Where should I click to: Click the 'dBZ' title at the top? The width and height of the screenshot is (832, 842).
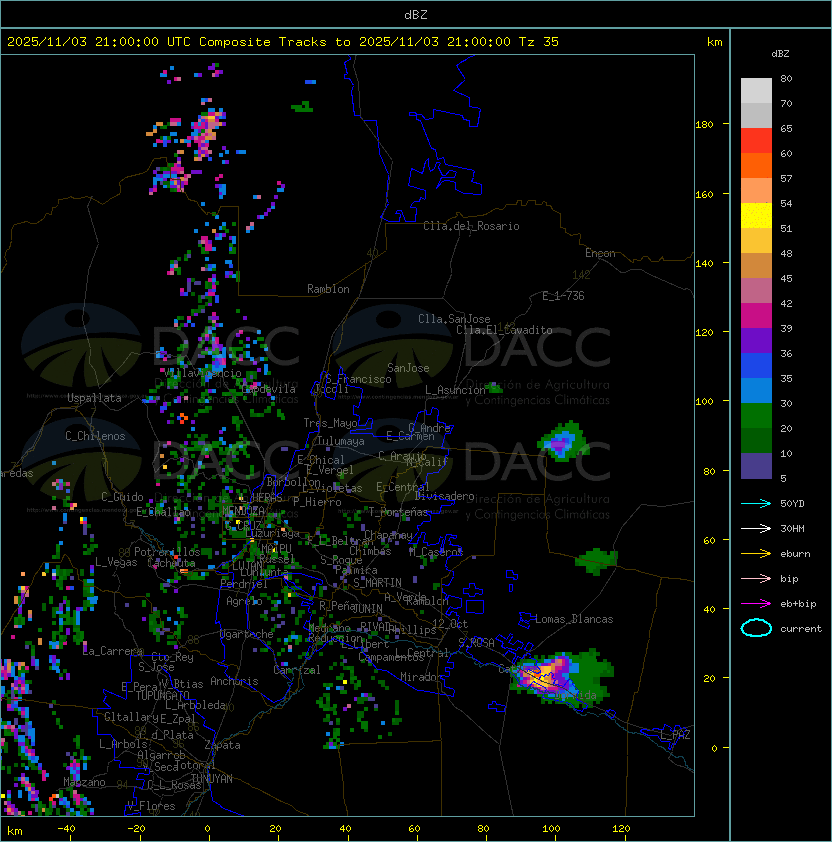click(416, 15)
